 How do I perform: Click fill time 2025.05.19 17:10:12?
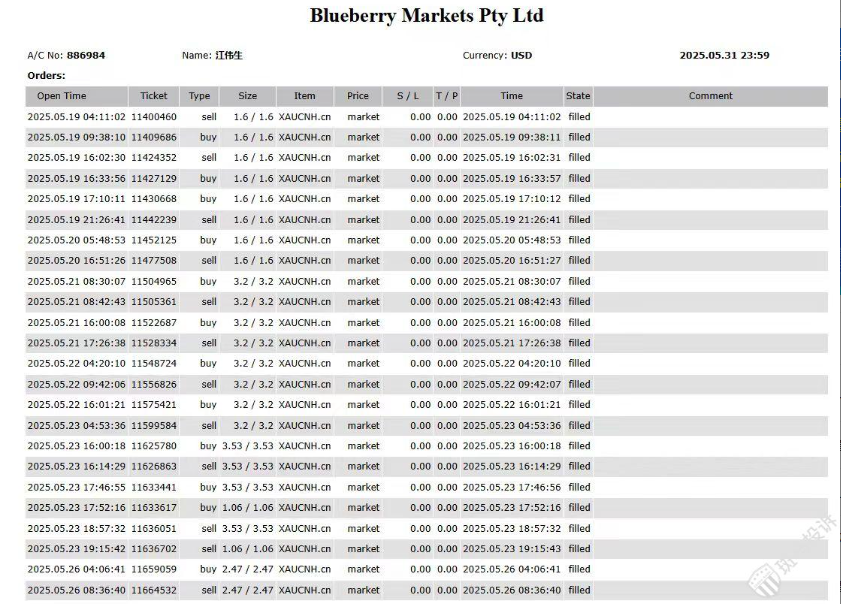coord(512,199)
